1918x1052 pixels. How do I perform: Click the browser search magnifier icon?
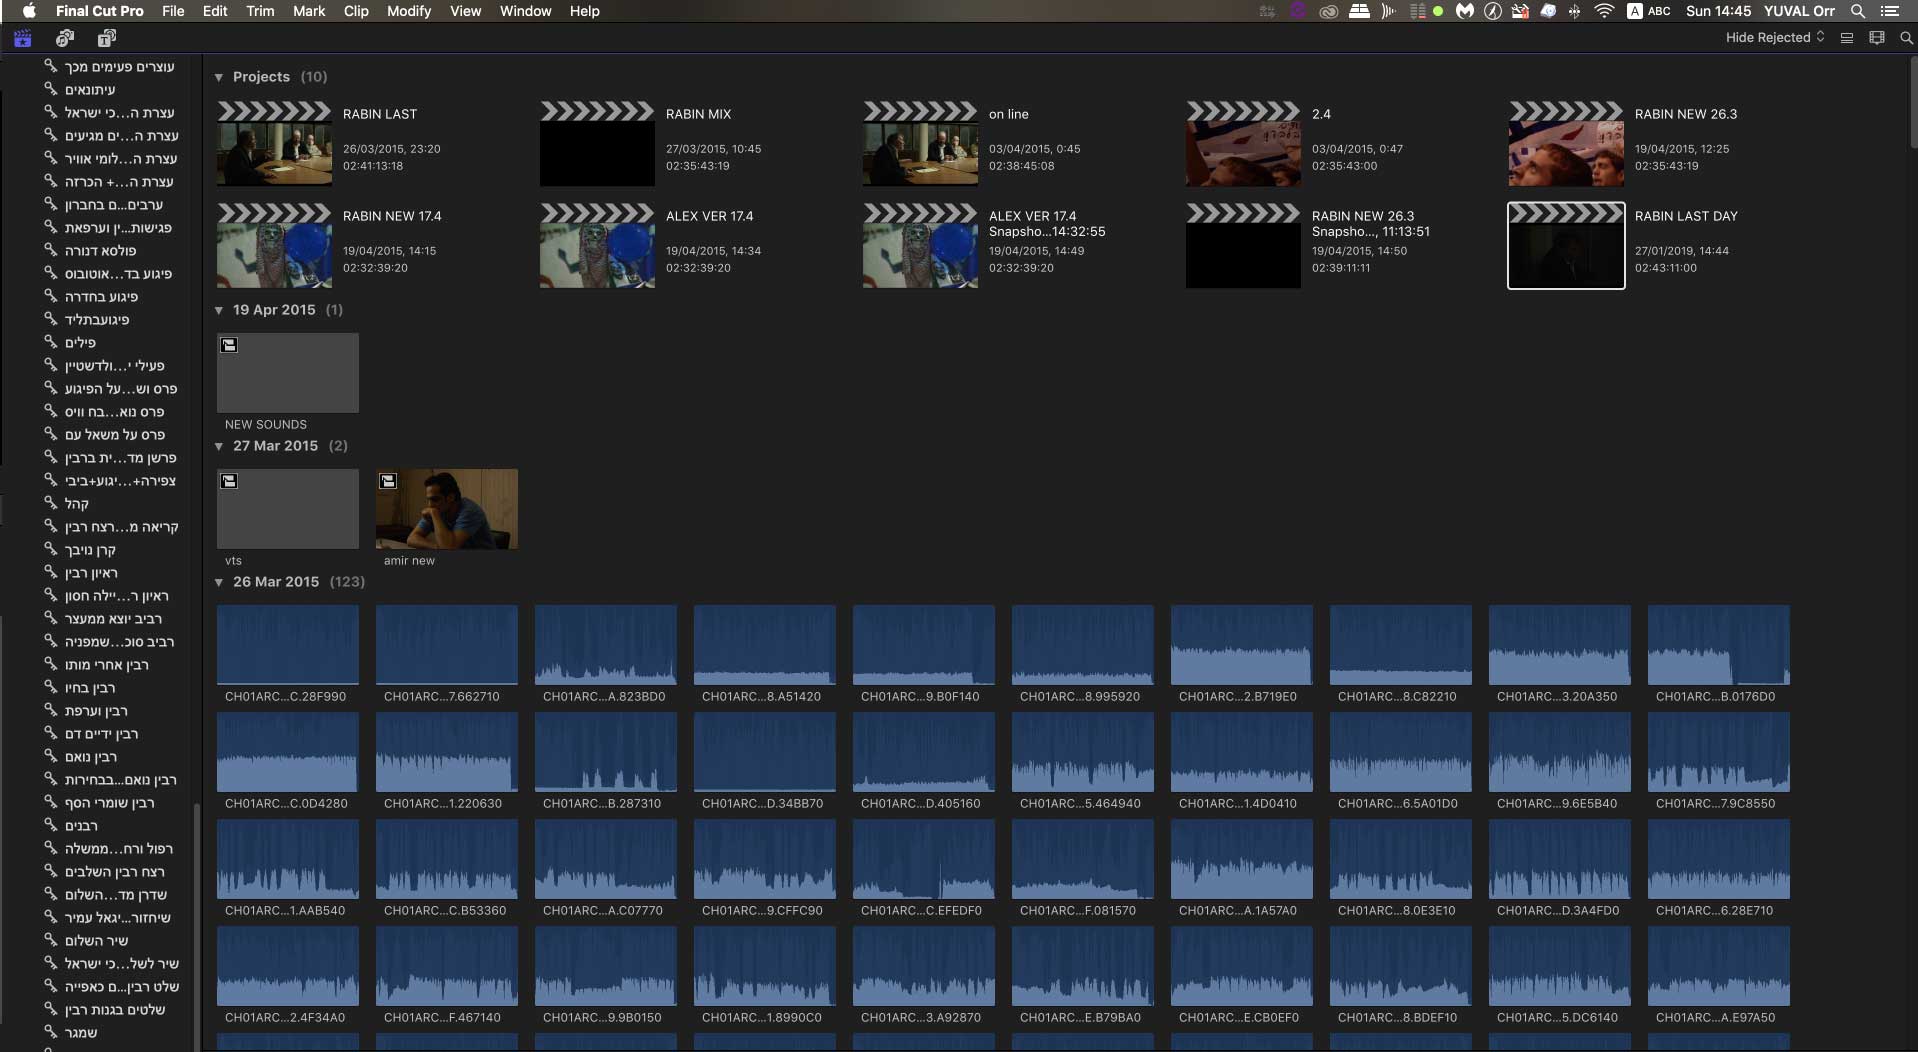(x=1906, y=38)
